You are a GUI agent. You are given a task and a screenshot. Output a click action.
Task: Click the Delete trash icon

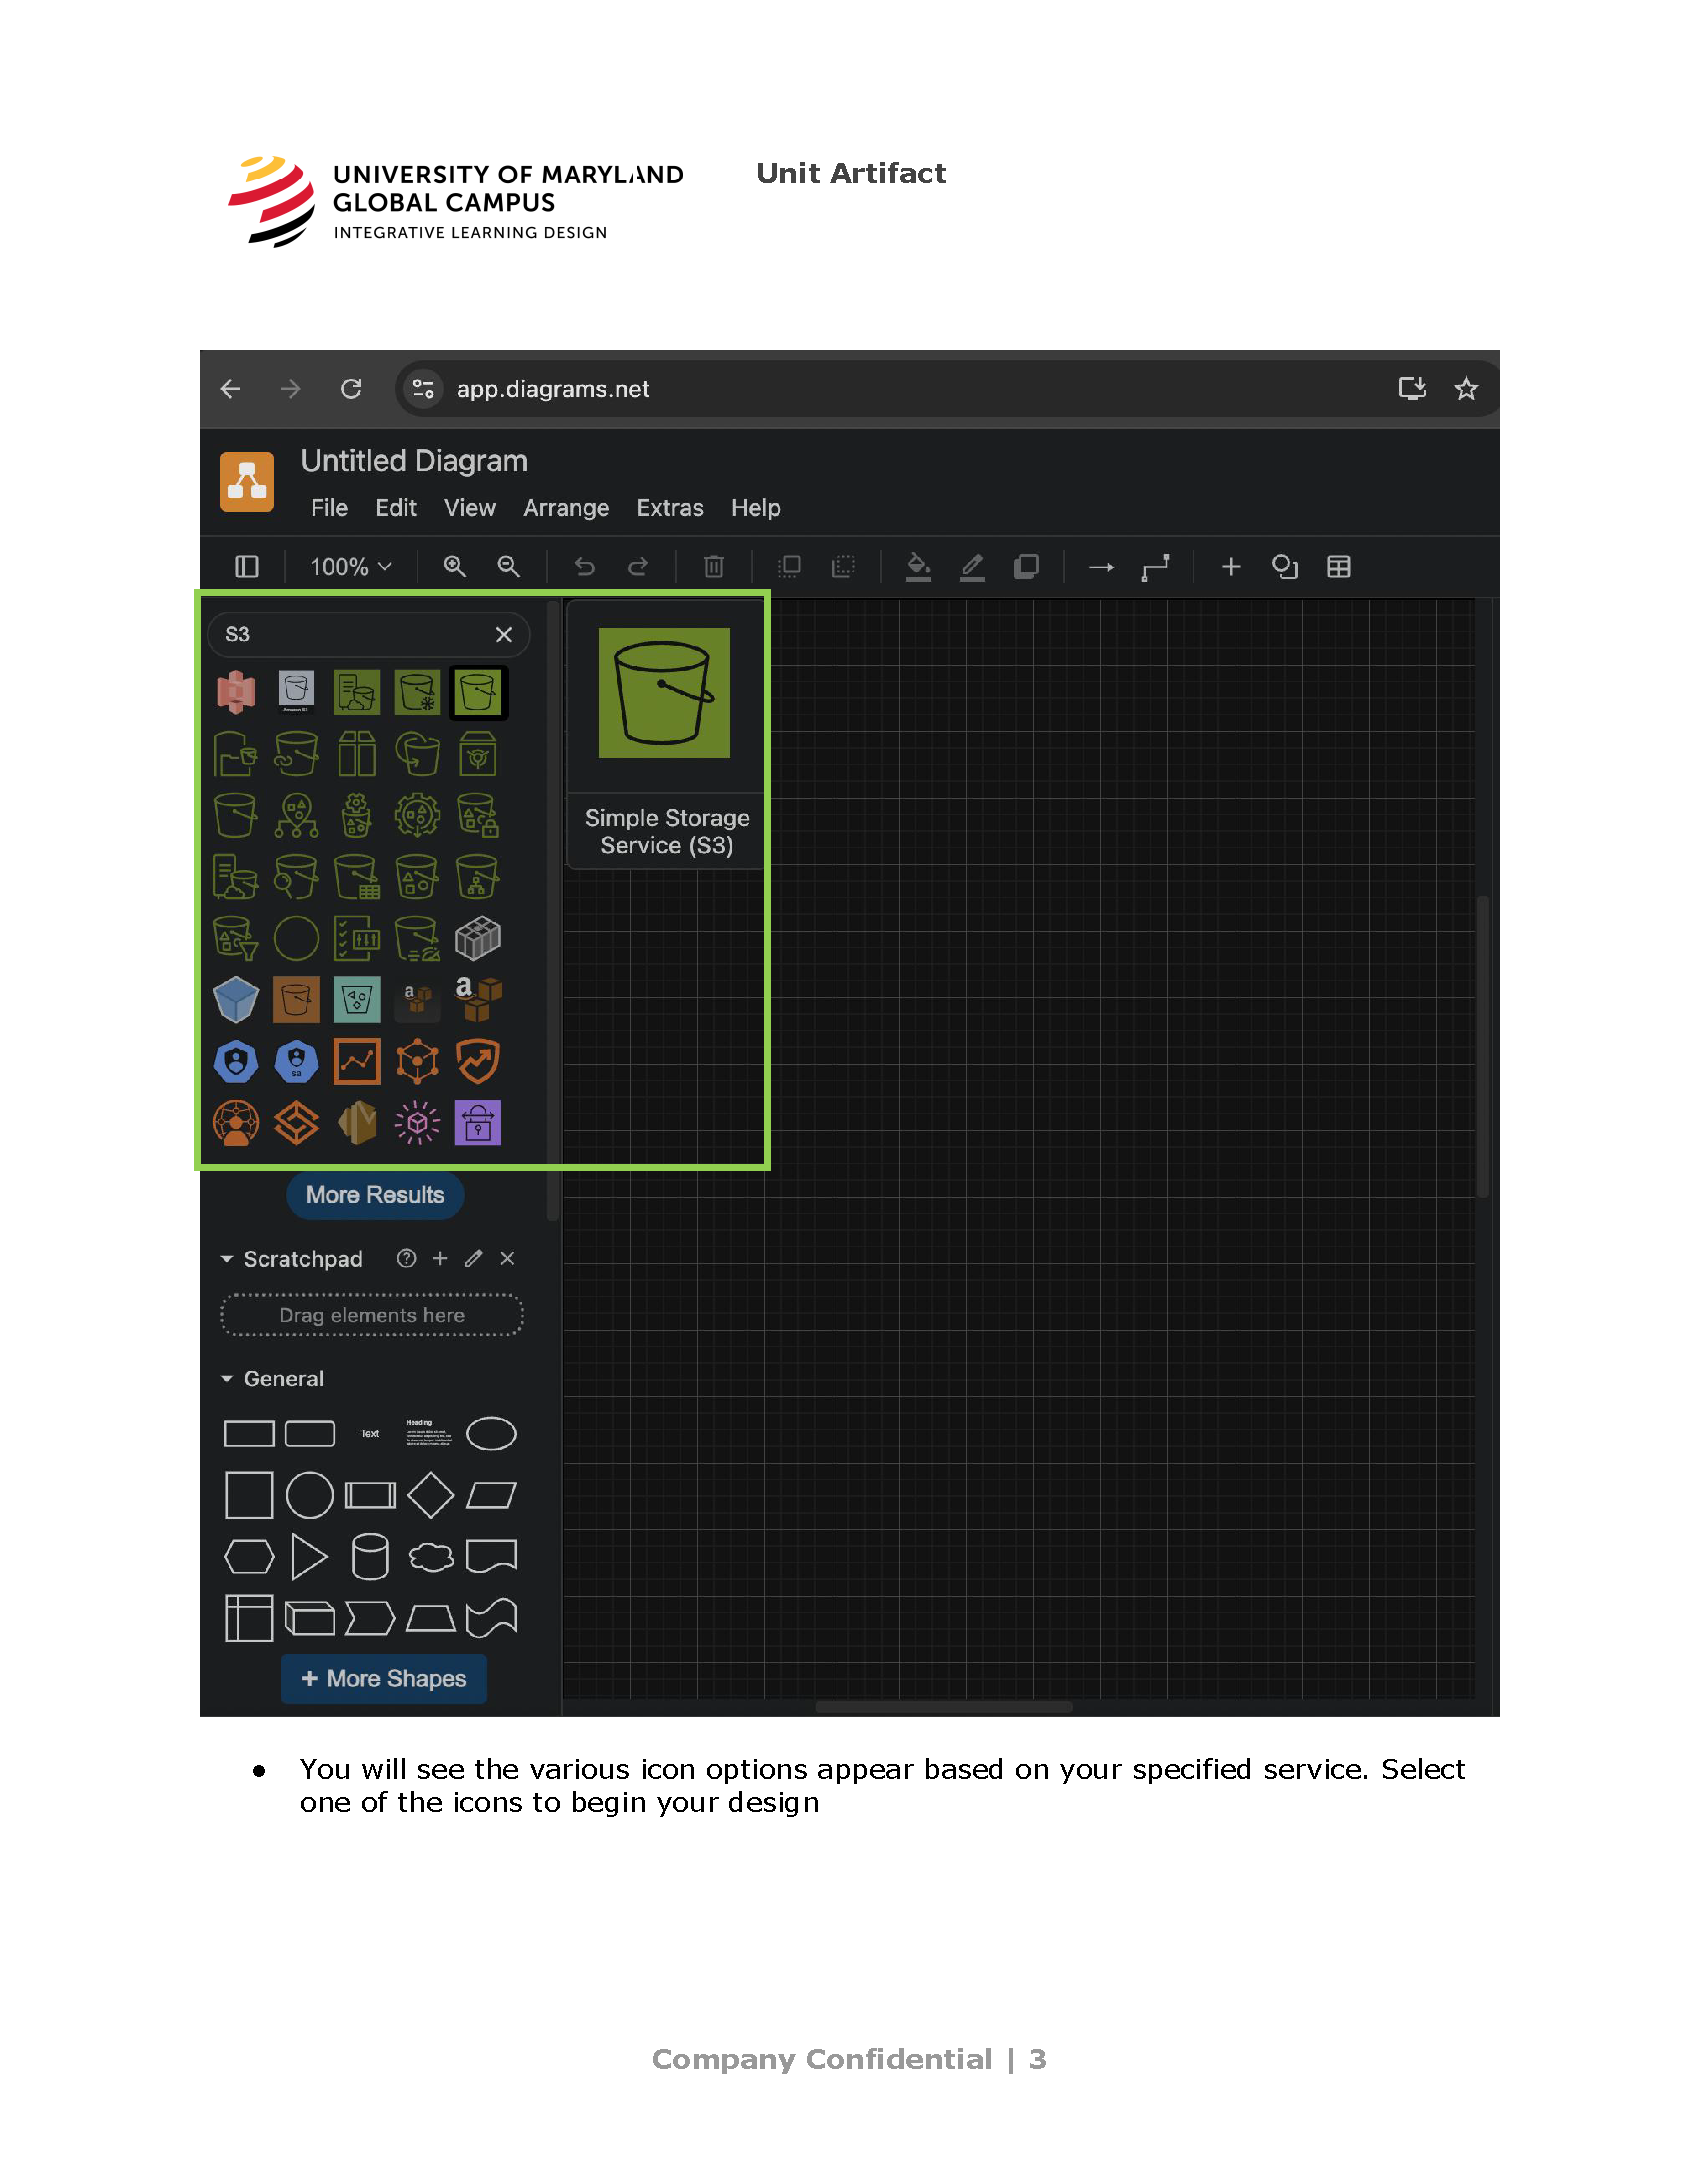pos(714,567)
